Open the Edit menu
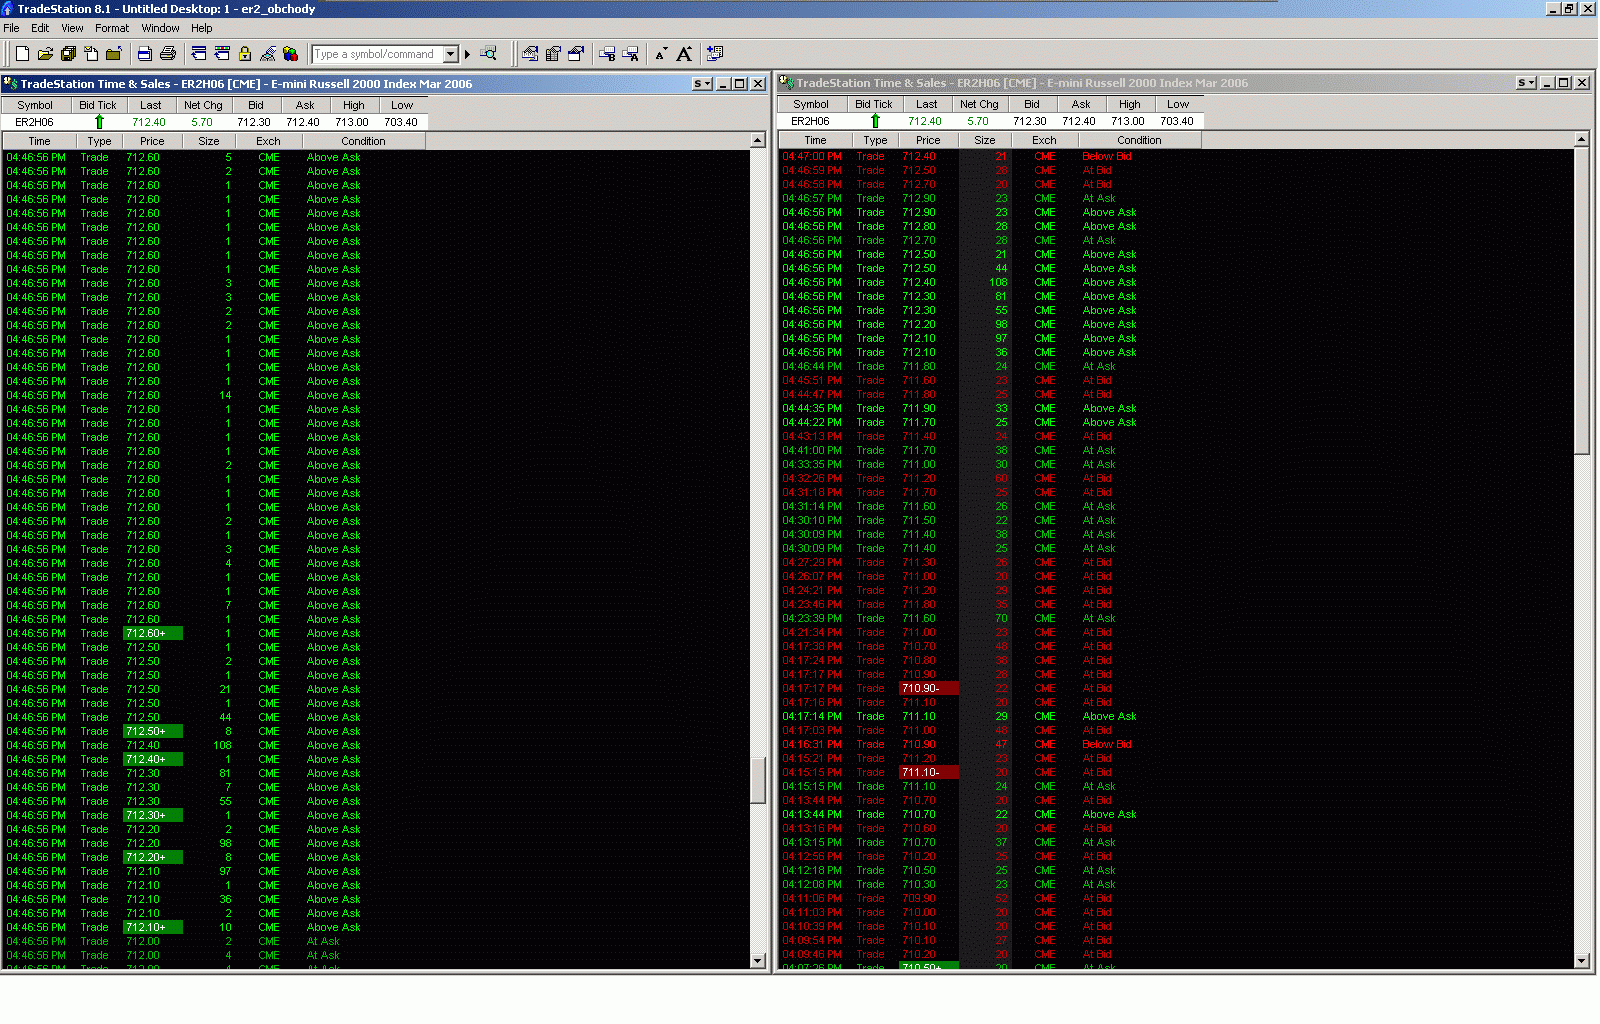 point(40,28)
